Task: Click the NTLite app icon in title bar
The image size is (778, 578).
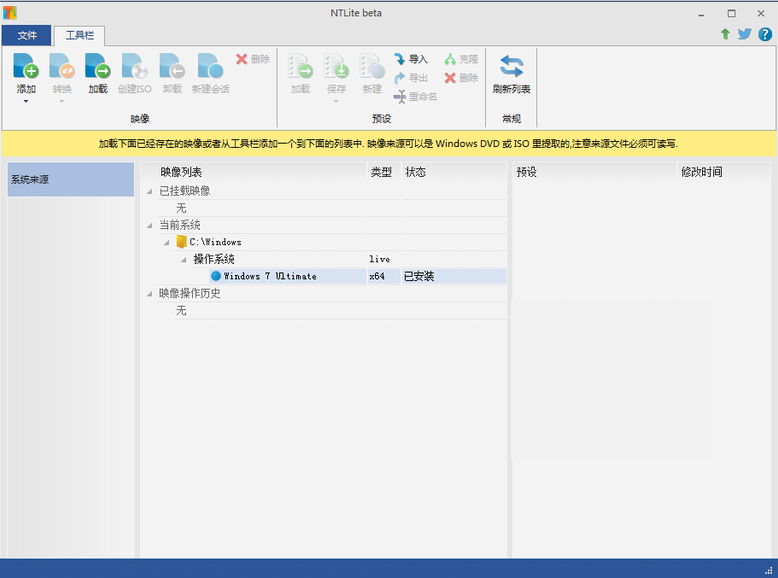Action: [x=9, y=12]
